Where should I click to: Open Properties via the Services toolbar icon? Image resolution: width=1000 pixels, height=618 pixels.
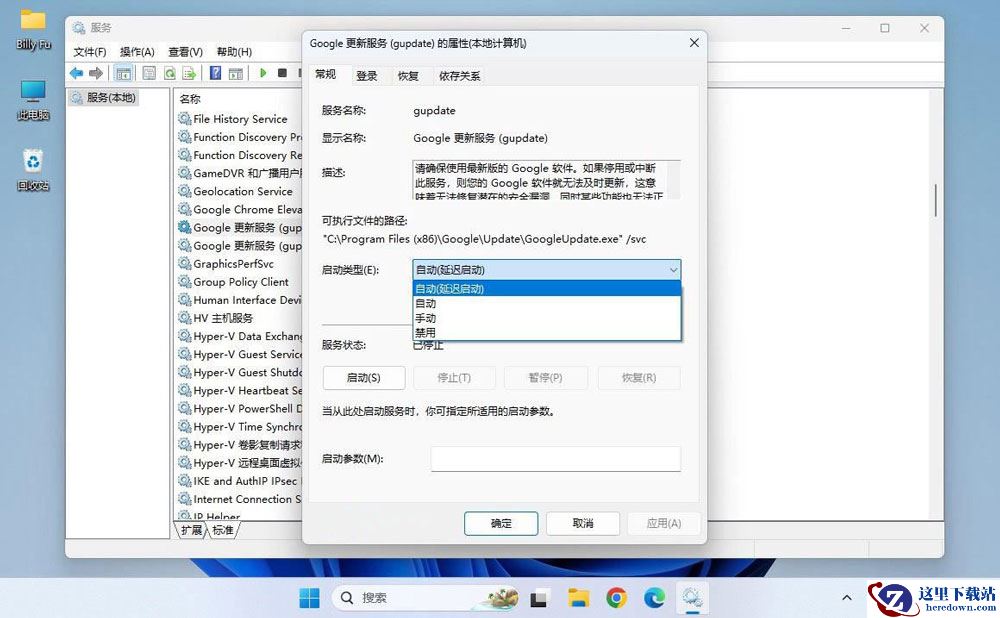click(149, 73)
